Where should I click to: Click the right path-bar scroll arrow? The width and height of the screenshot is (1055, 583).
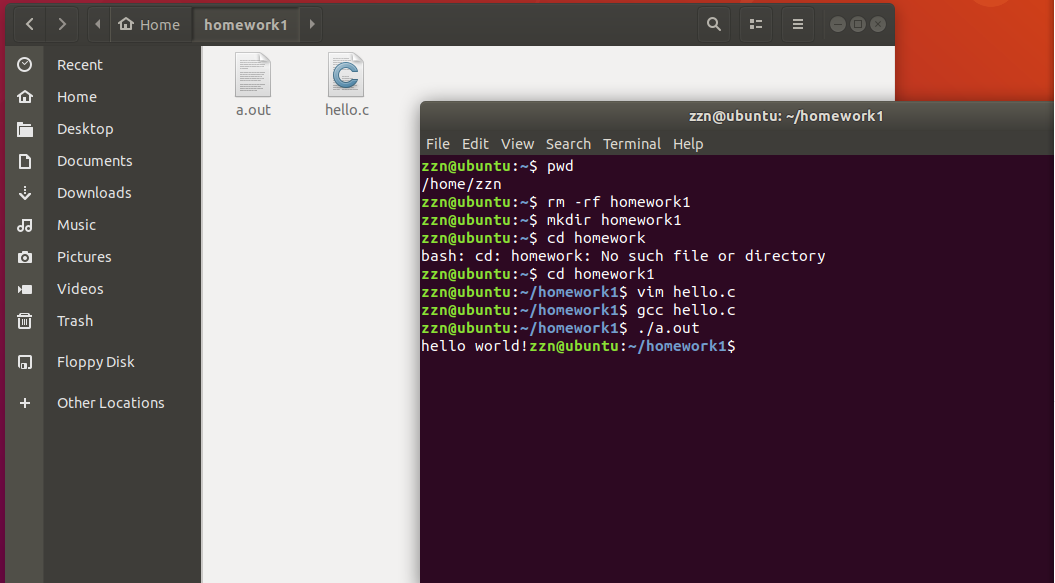pos(312,24)
